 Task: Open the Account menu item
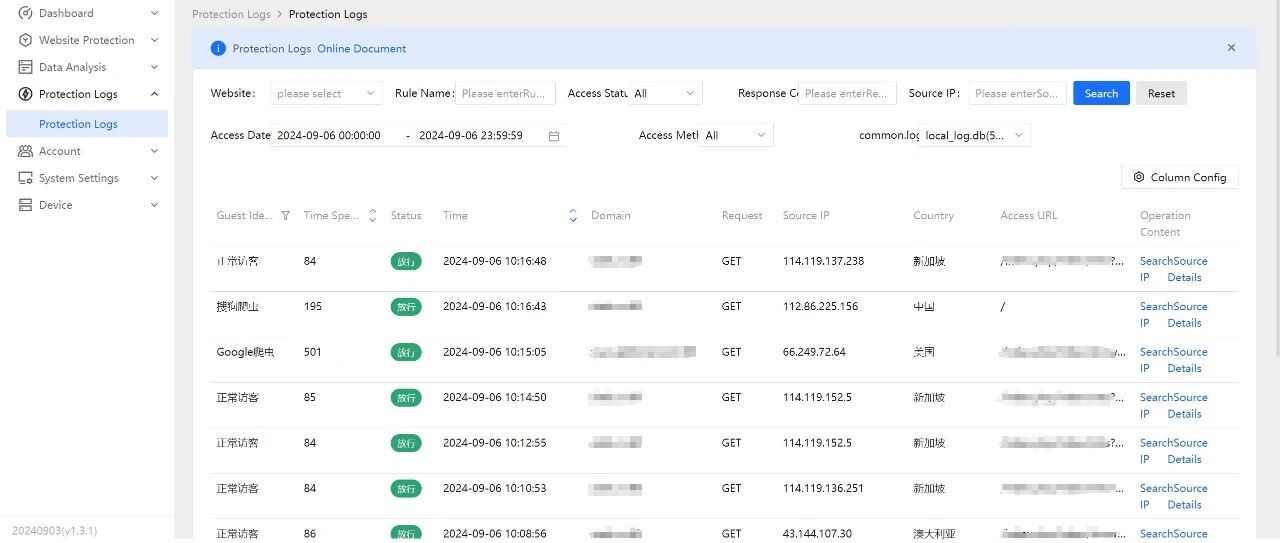coord(87,151)
